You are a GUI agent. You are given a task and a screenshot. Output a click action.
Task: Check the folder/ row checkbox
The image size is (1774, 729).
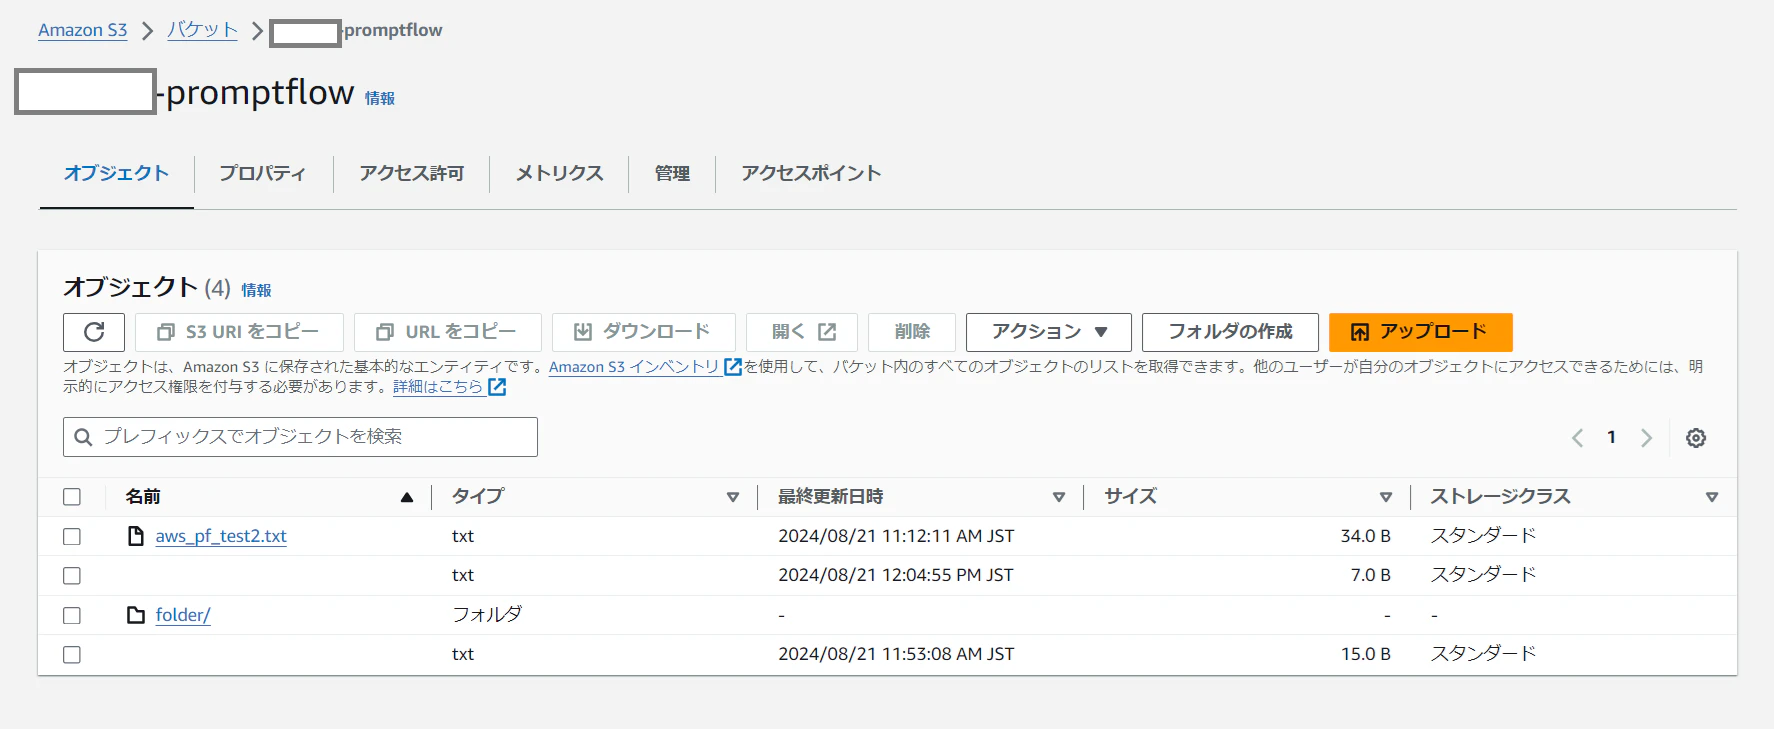click(x=72, y=616)
